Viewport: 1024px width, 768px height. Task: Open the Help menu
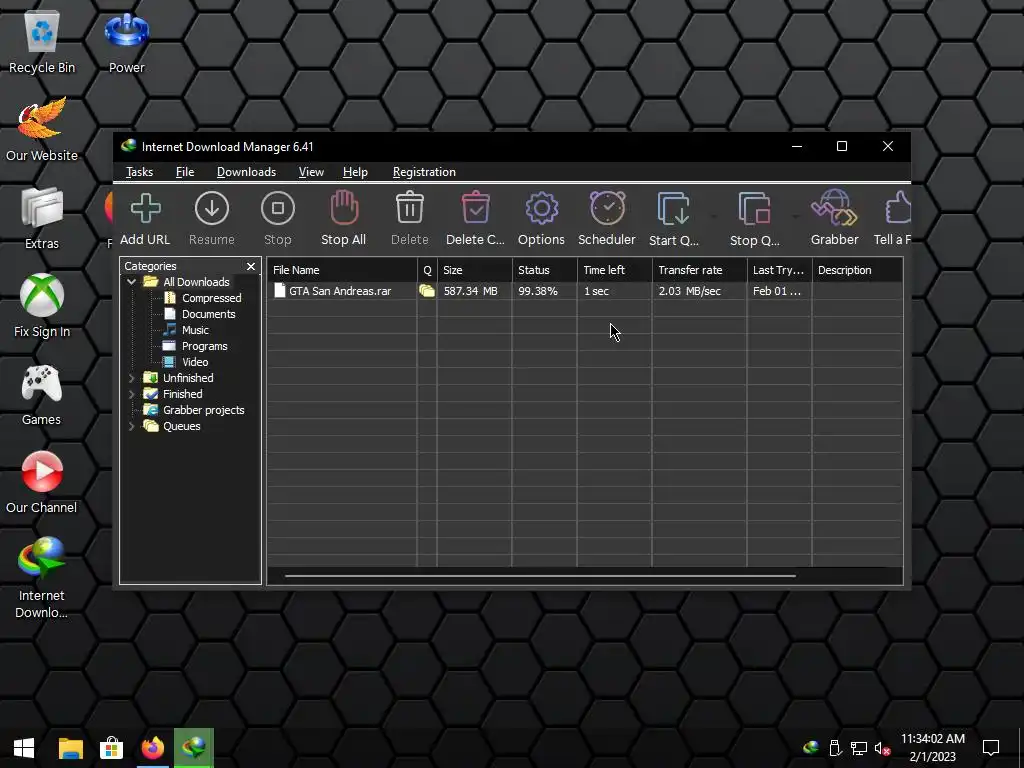(x=355, y=172)
